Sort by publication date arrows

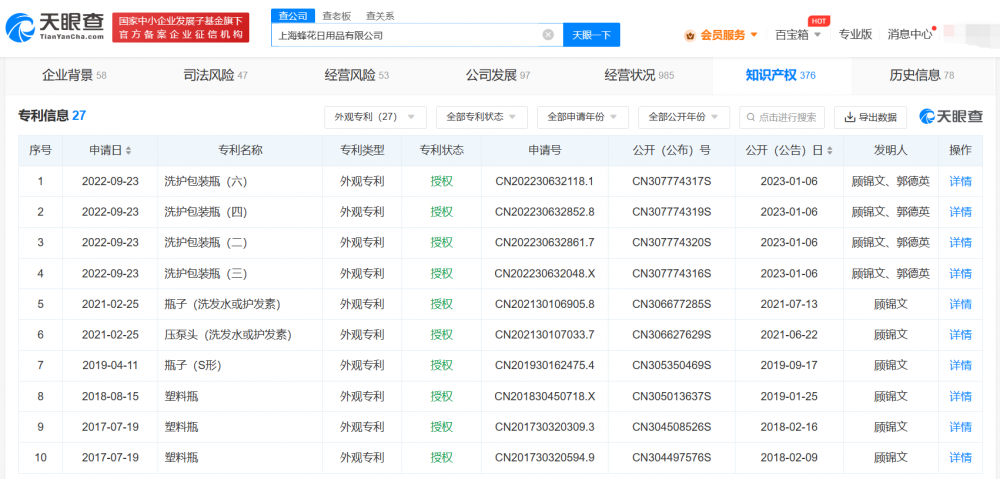829,151
